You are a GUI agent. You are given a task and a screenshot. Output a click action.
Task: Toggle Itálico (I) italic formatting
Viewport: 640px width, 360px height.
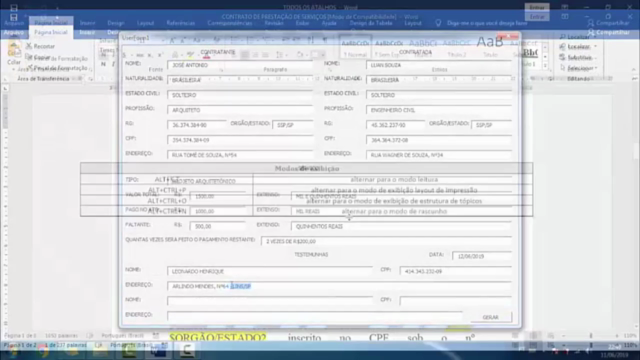click(113, 64)
